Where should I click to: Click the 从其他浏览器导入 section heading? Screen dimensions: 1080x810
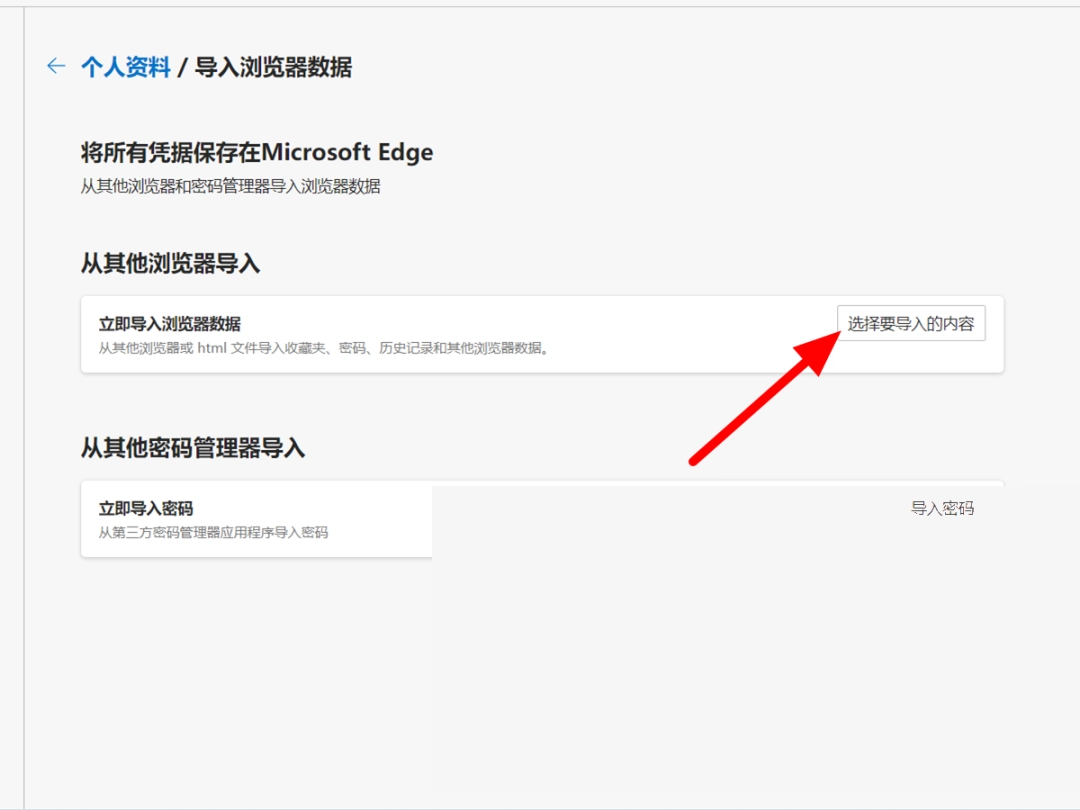[x=170, y=263]
